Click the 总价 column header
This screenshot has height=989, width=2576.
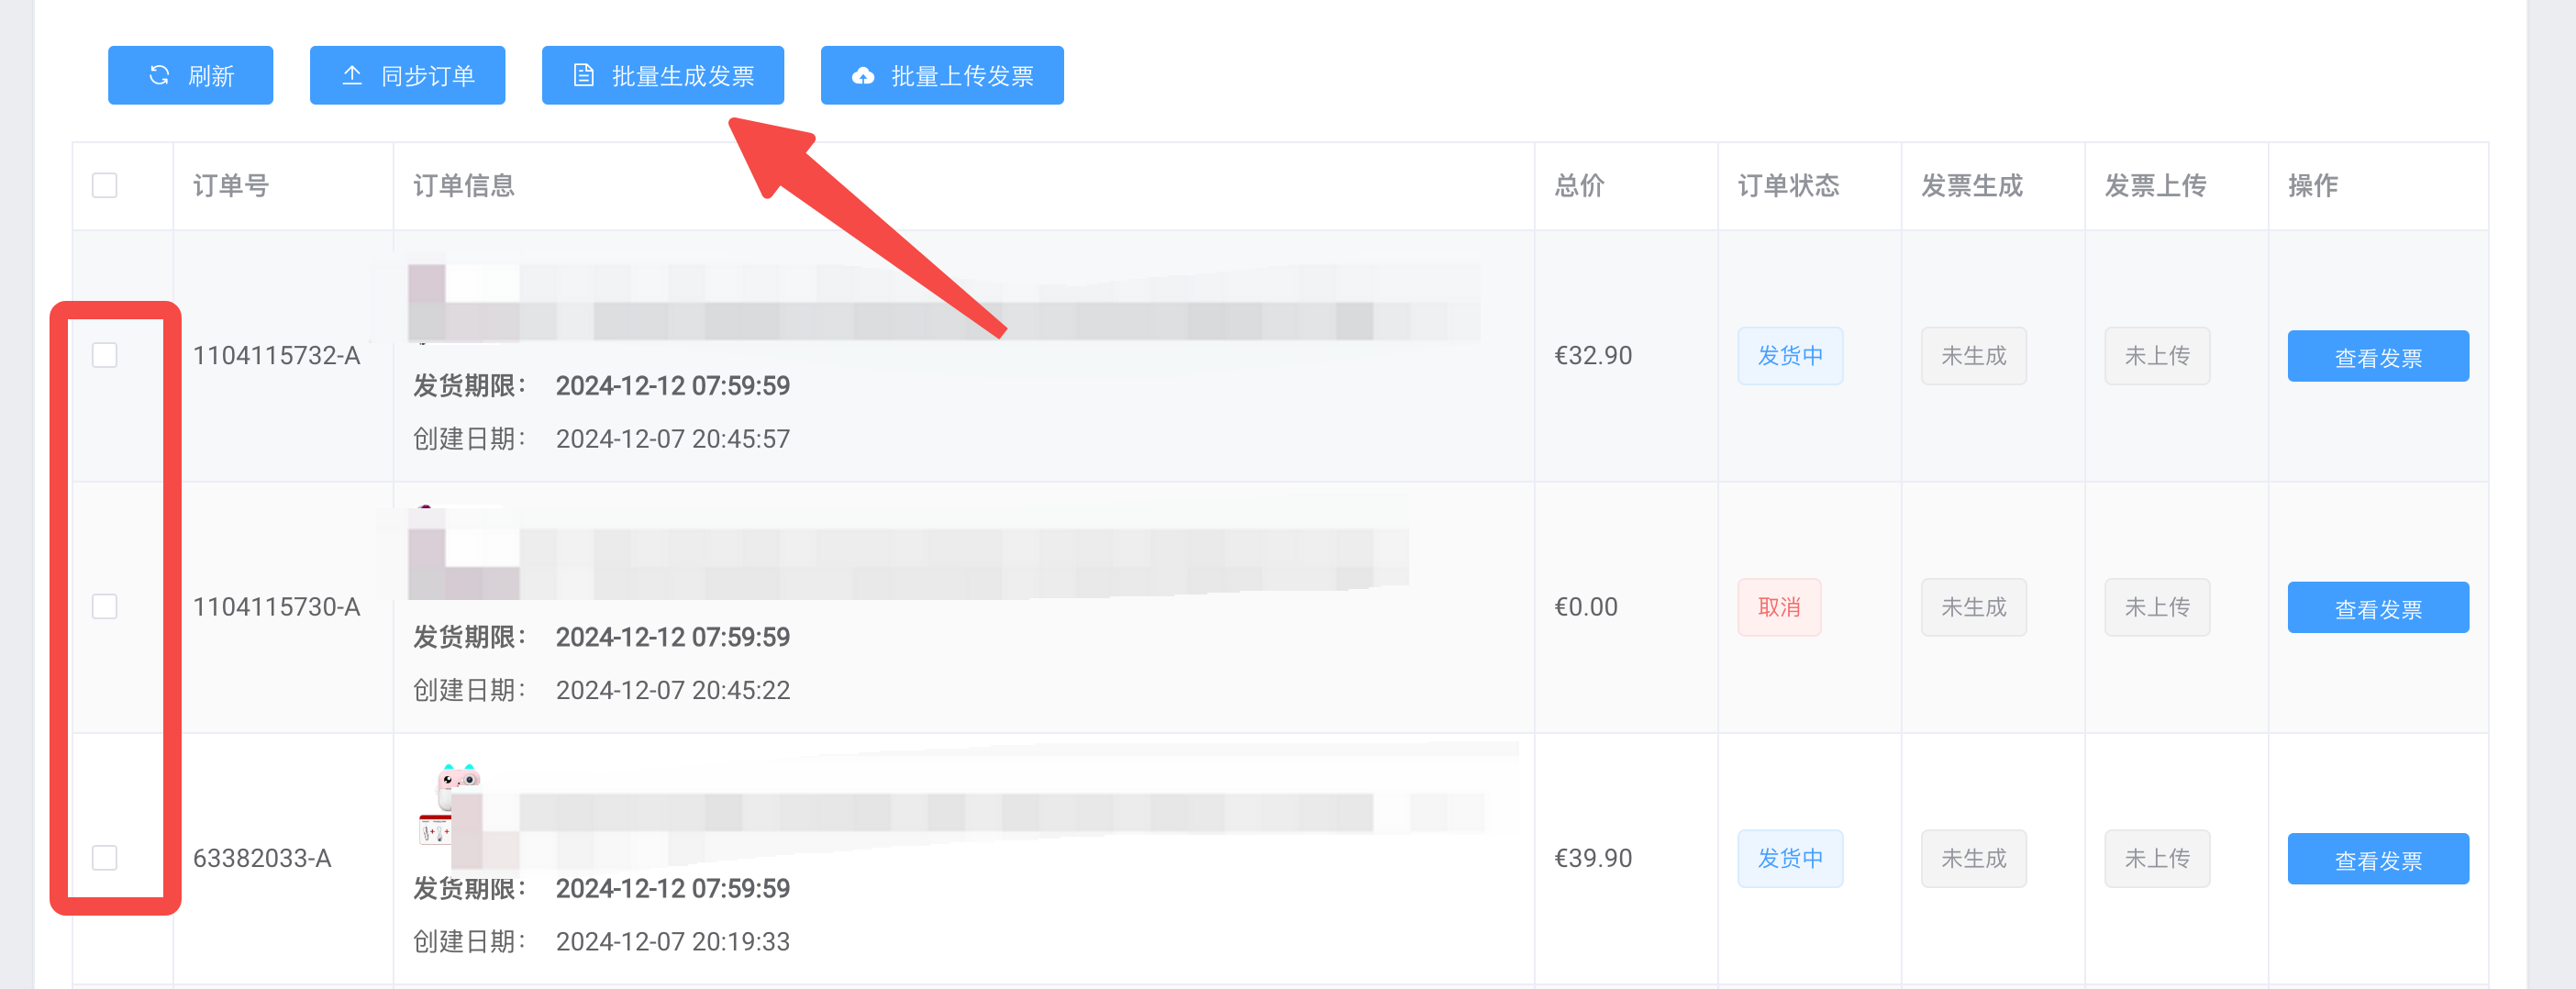1579,185
